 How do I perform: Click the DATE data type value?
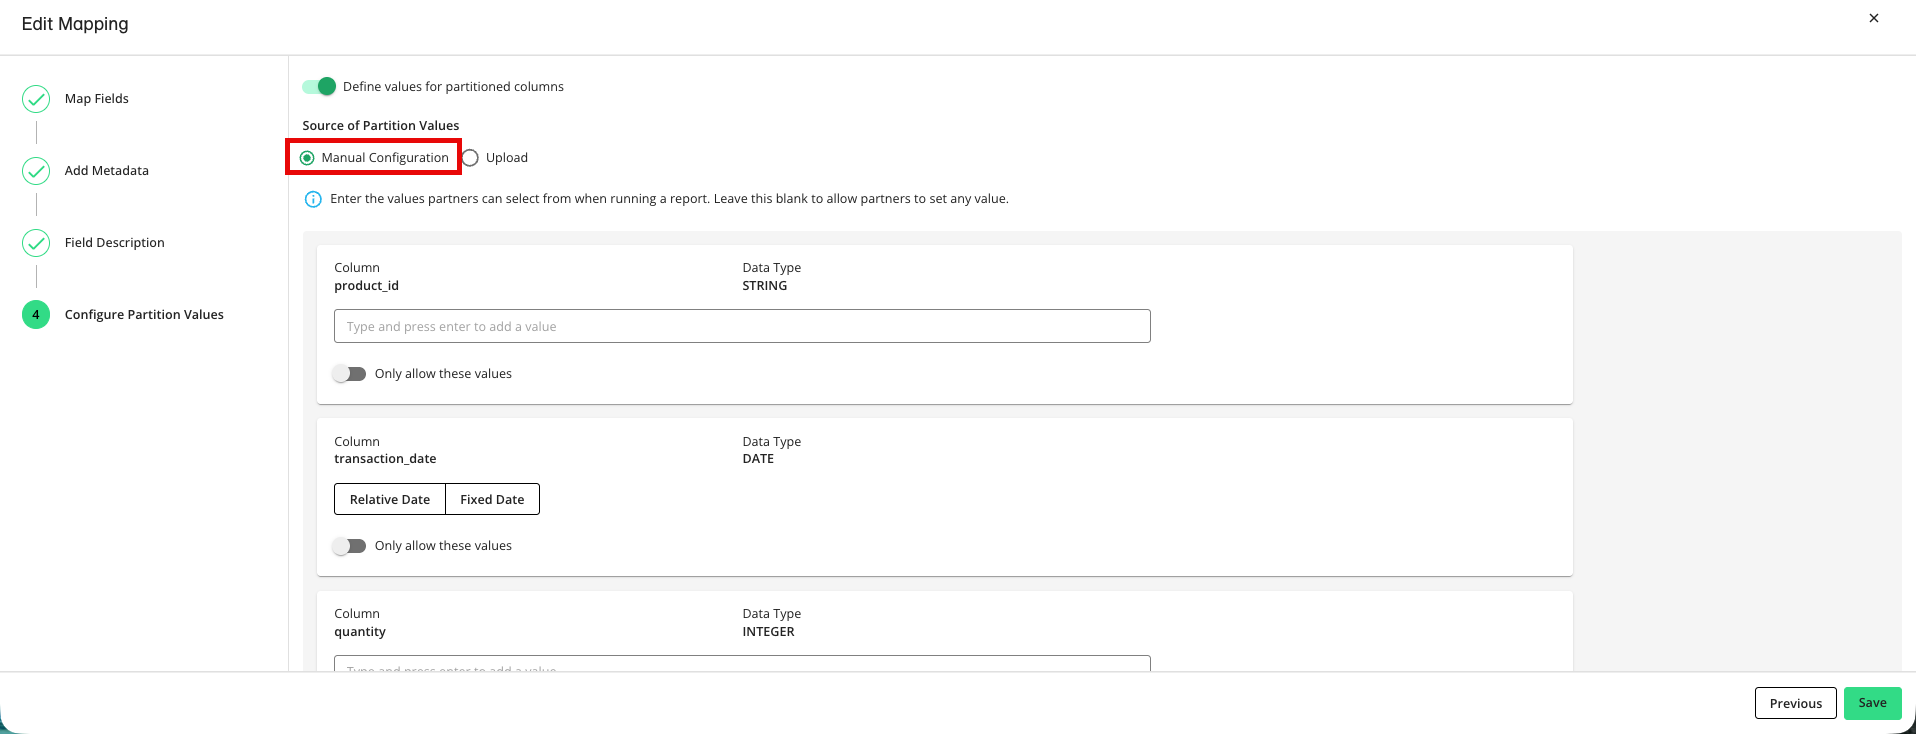coord(758,459)
